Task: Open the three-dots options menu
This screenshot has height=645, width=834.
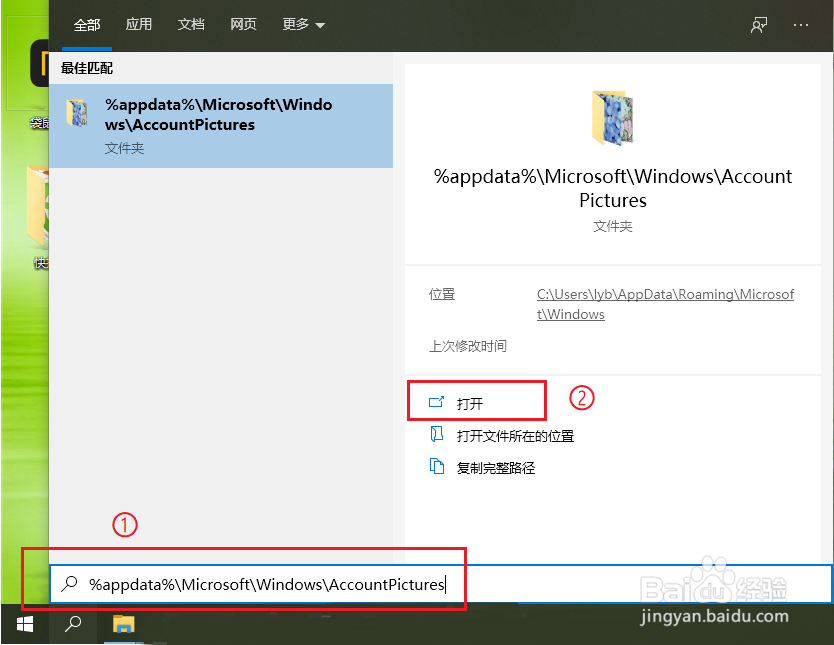Action: click(x=800, y=24)
